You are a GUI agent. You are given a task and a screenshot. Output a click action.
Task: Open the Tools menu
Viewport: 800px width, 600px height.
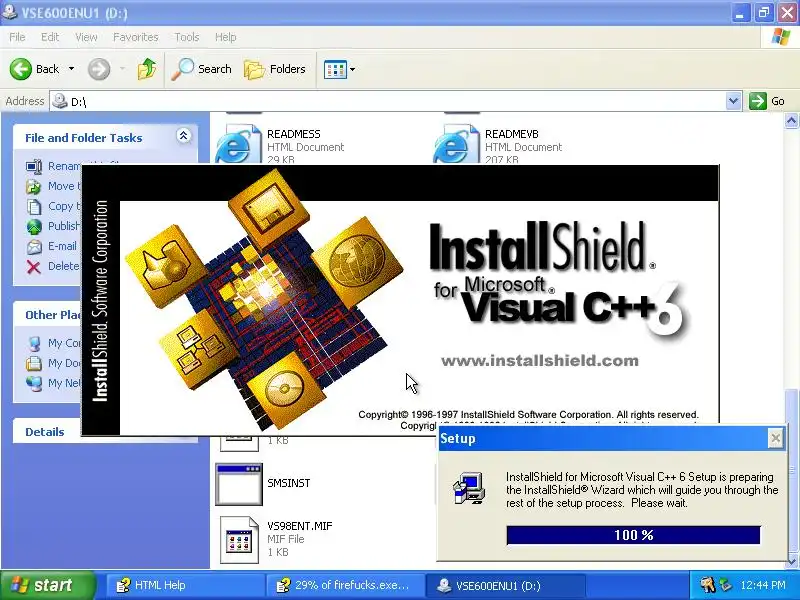(186, 37)
